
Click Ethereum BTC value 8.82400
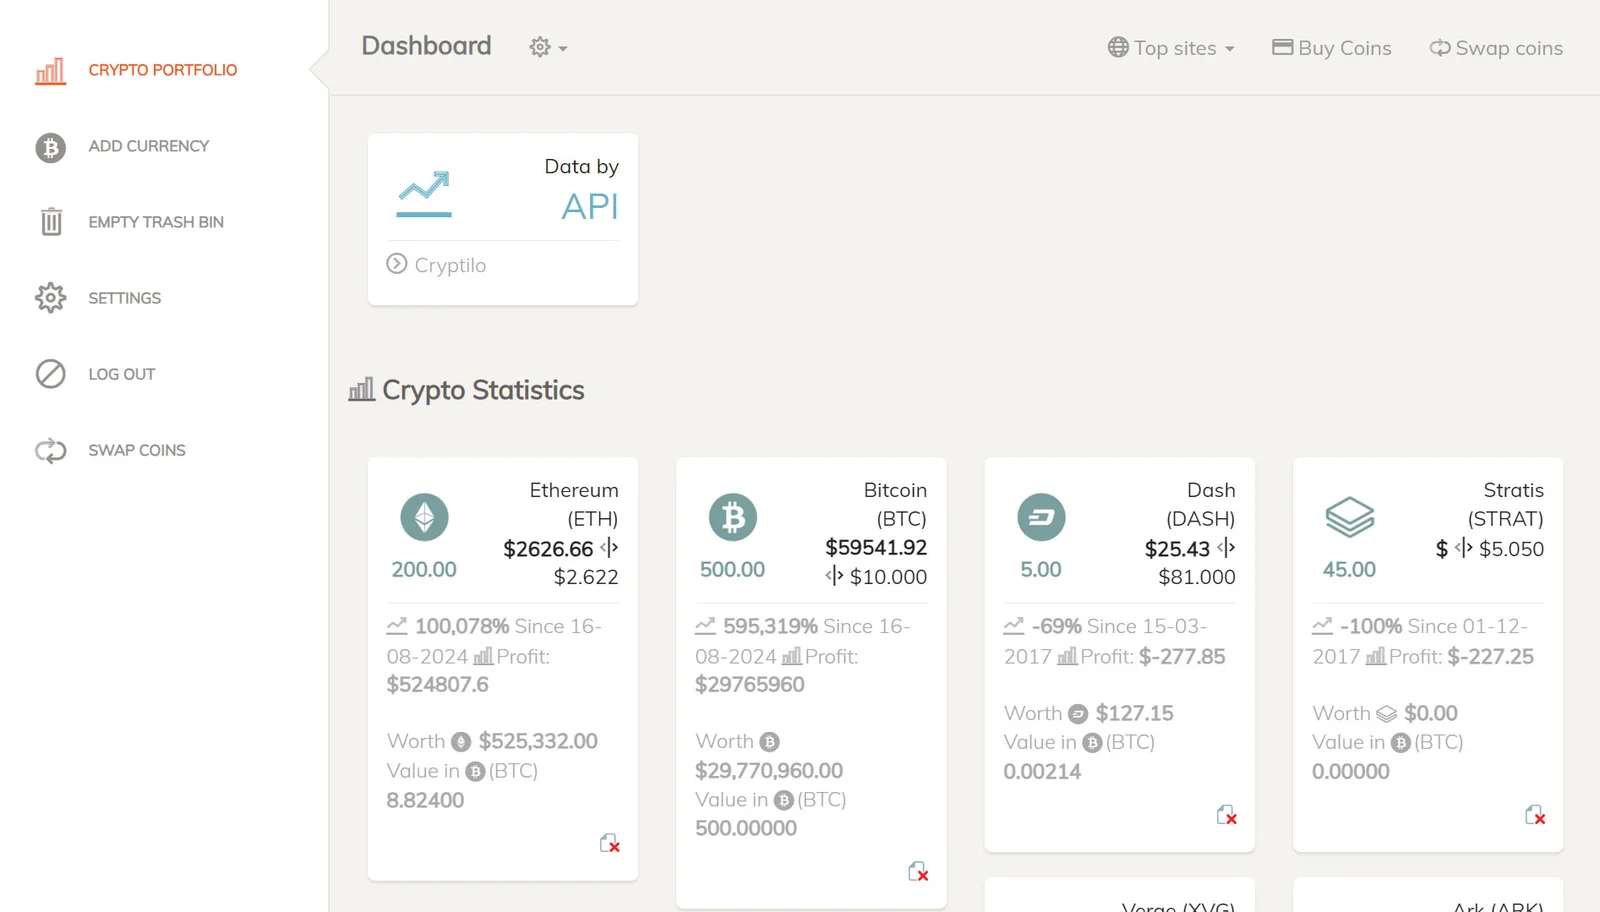coord(425,801)
